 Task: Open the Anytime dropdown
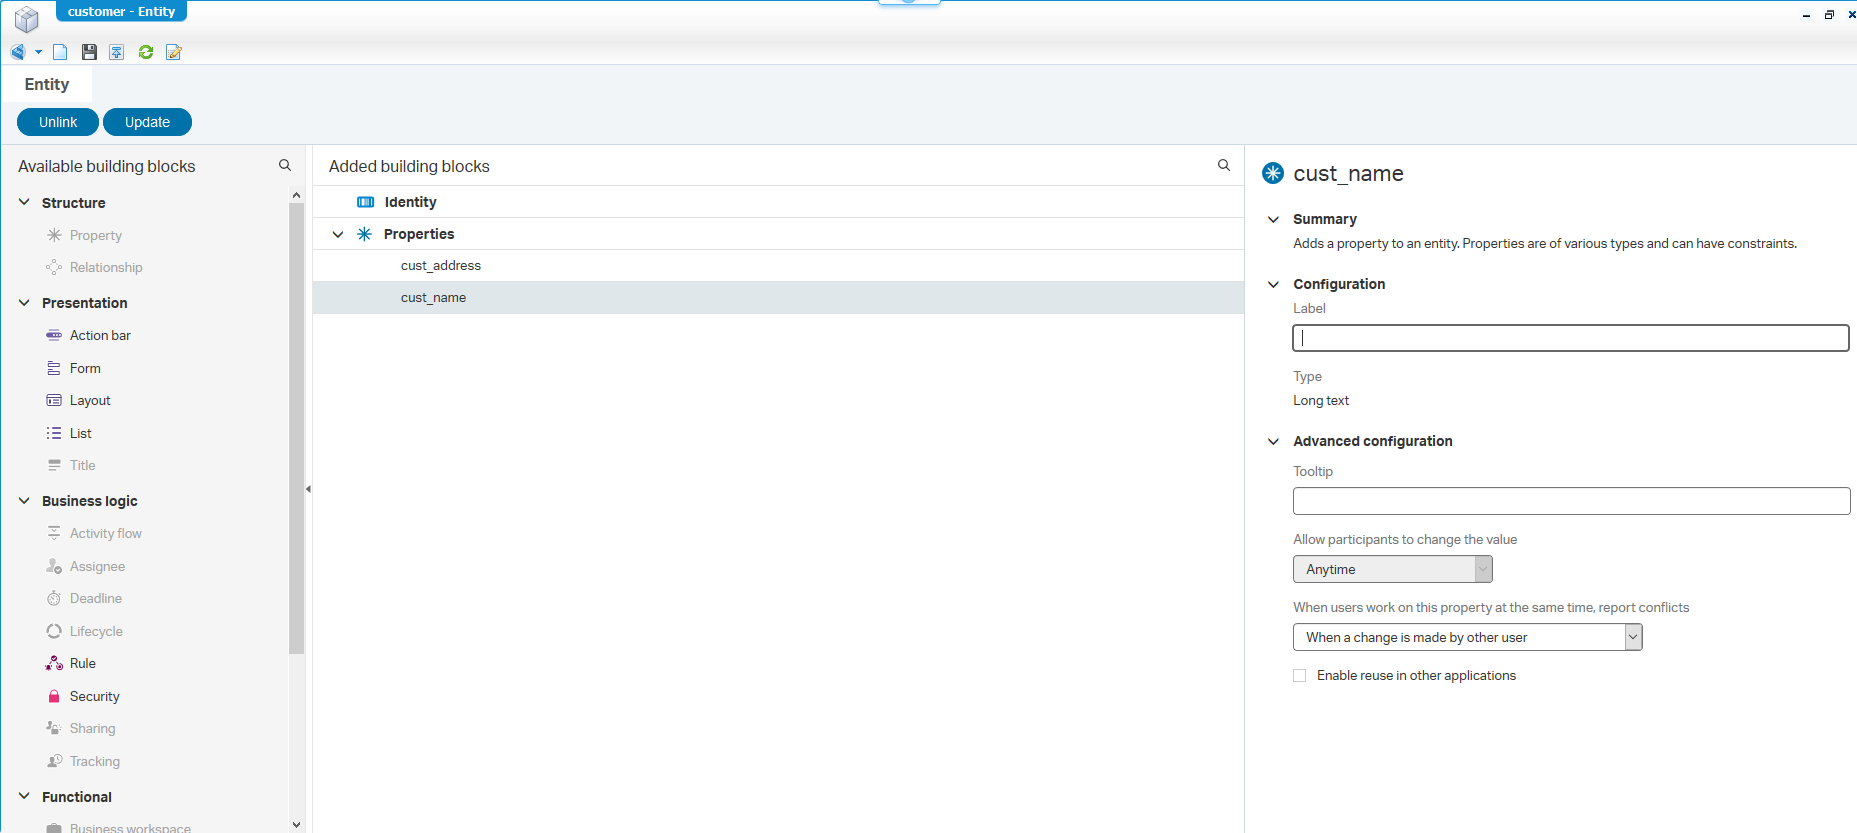point(1392,569)
